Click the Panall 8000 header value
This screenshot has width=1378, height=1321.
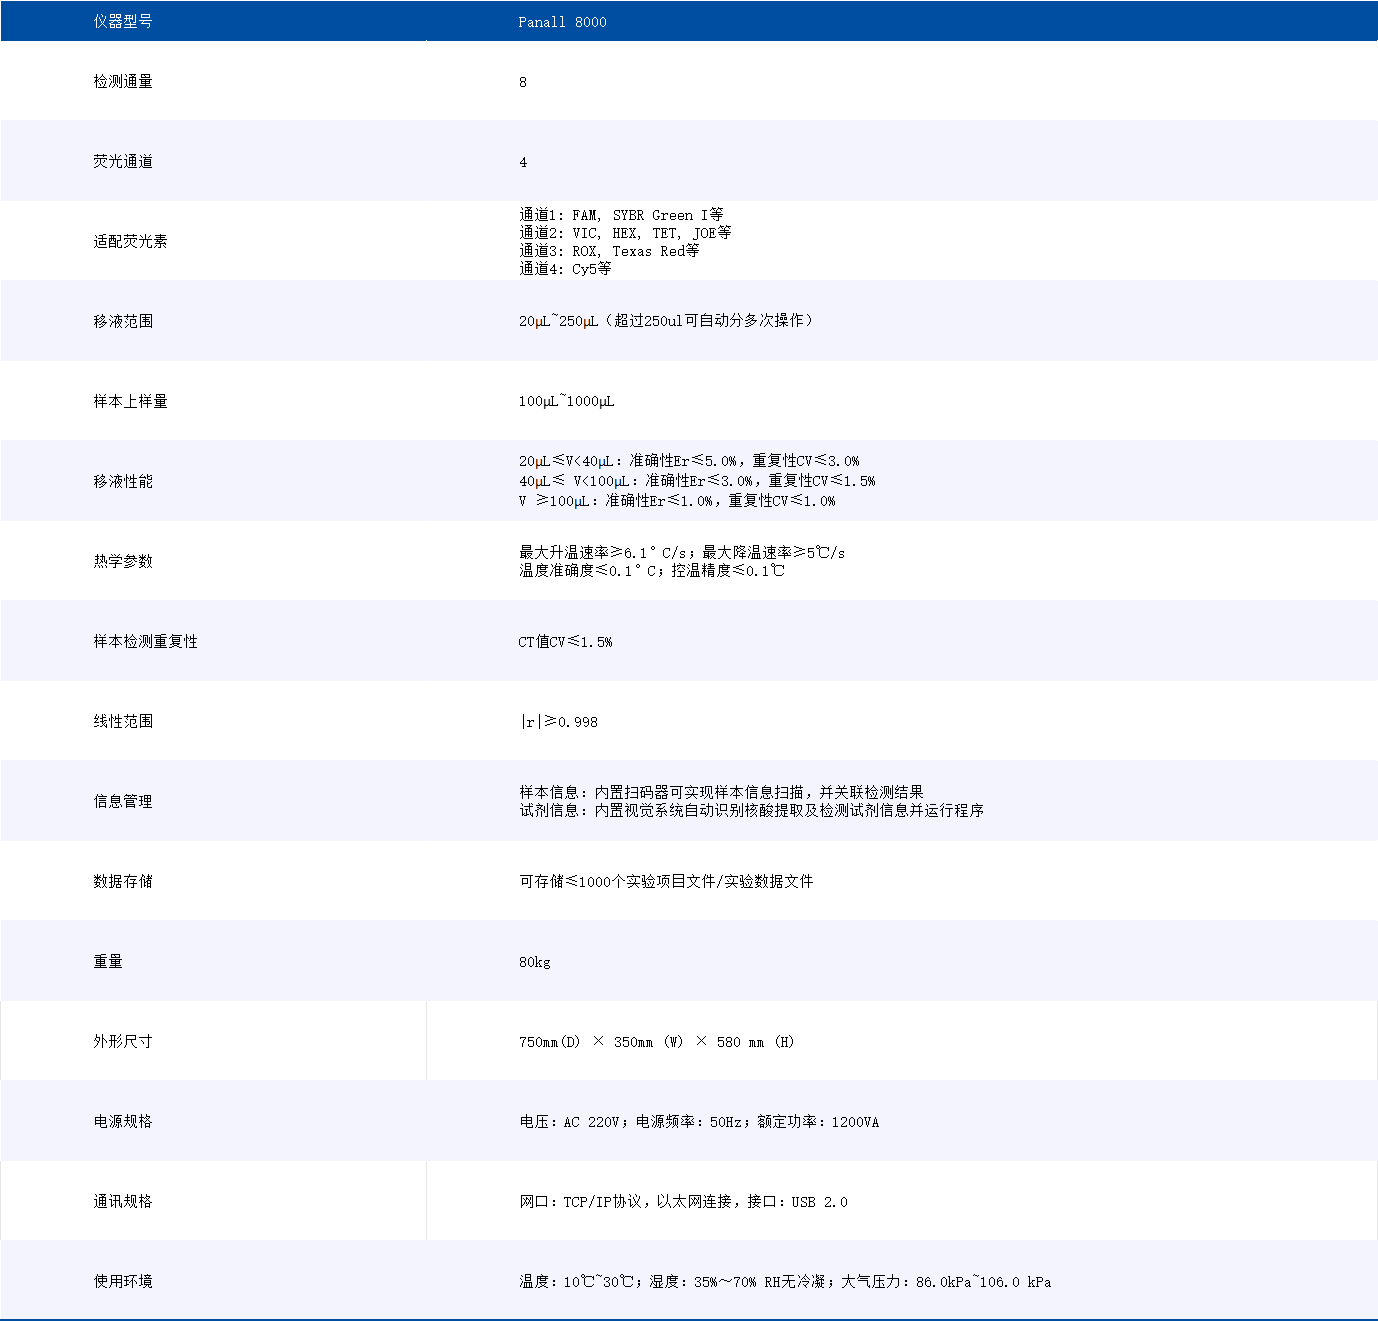click(x=562, y=22)
